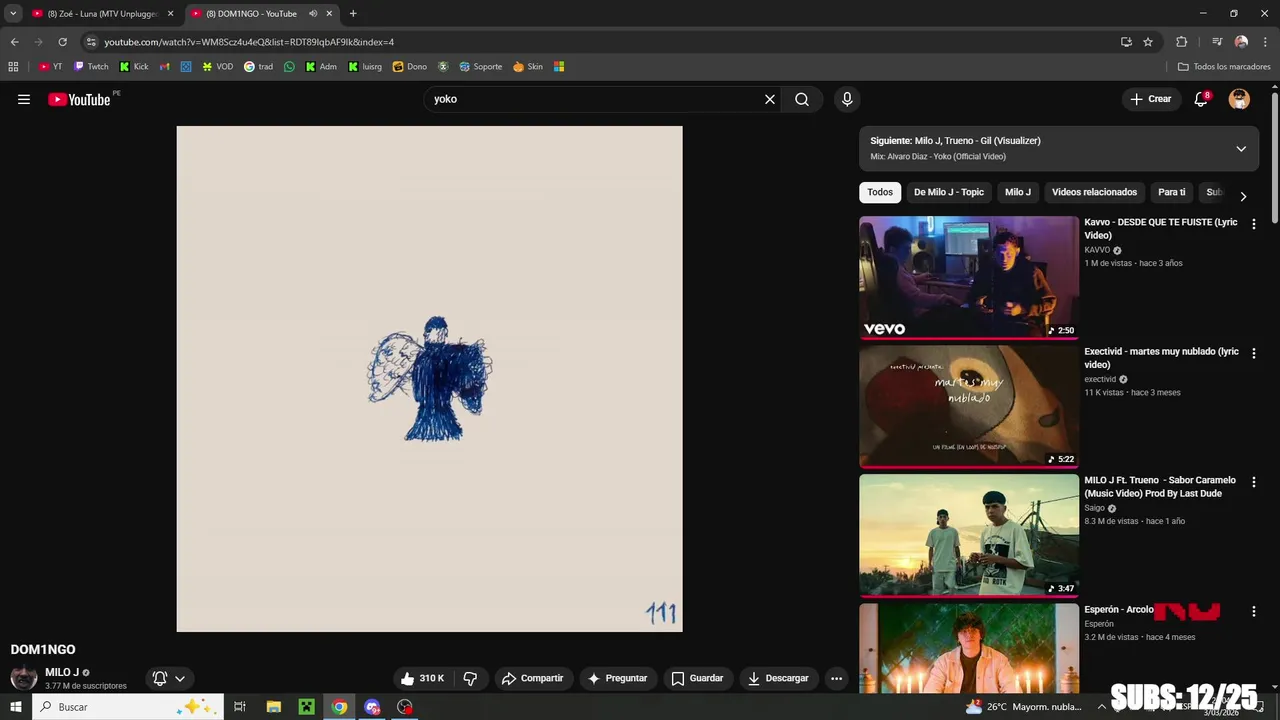
Task: Open File Explorer from taskbar
Action: click(273, 707)
